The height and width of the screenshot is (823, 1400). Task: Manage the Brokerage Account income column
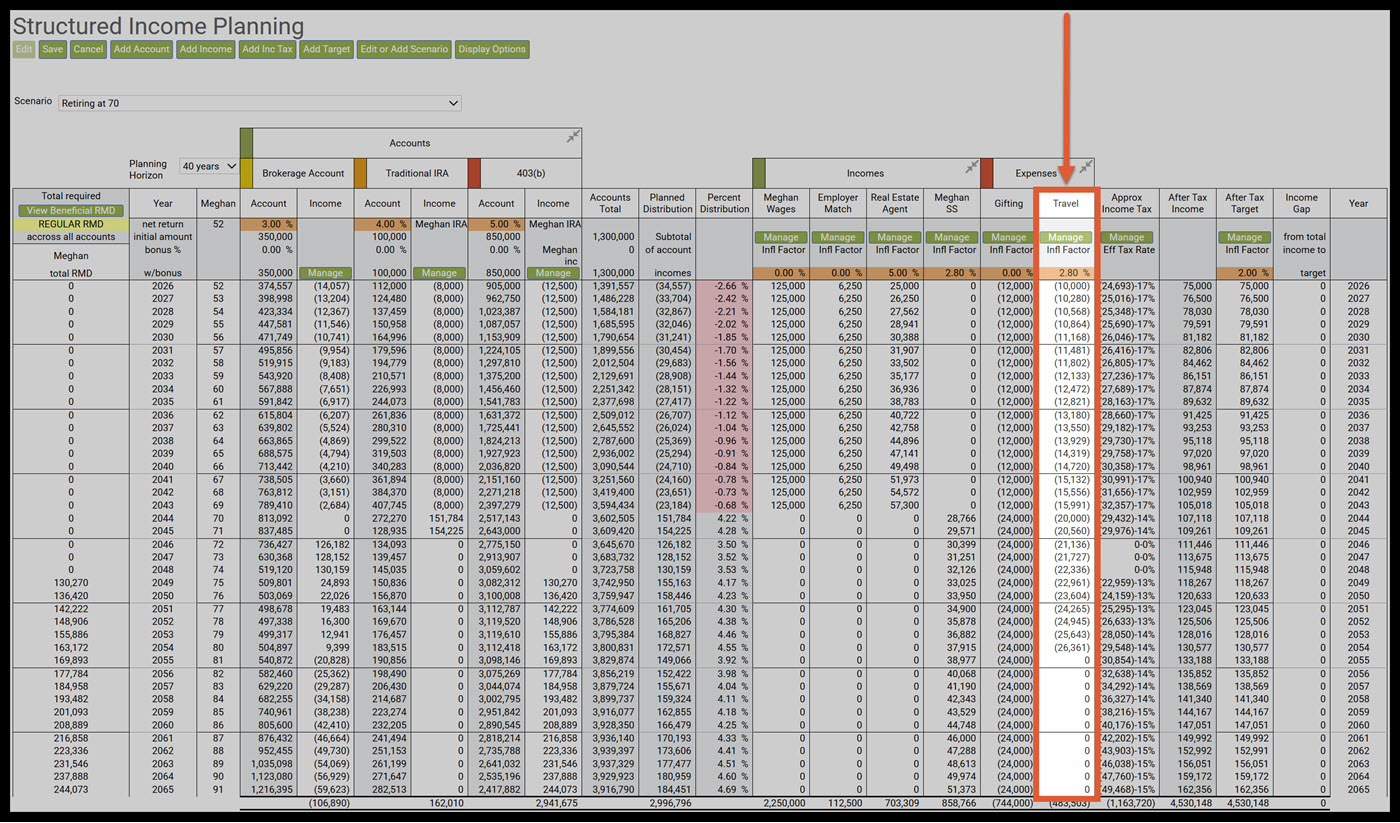click(x=325, y=273)
